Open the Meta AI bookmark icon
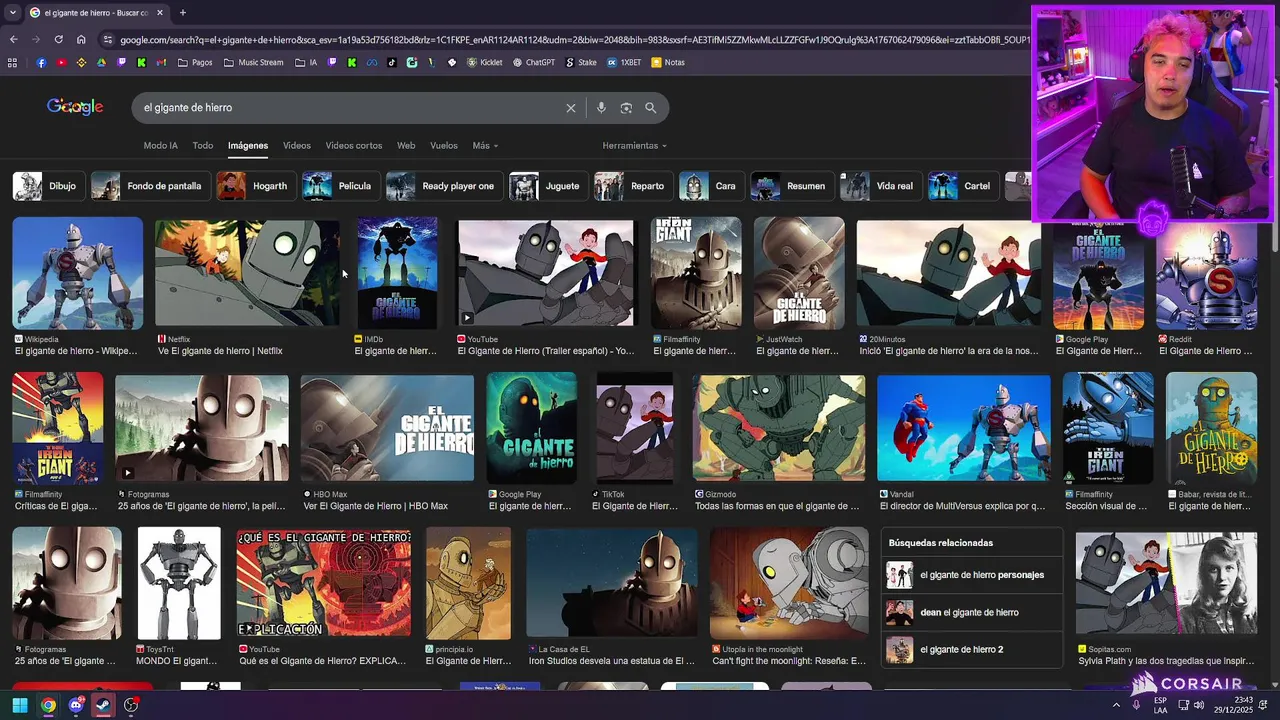The image size is (1280, 720). pos(371,62)
